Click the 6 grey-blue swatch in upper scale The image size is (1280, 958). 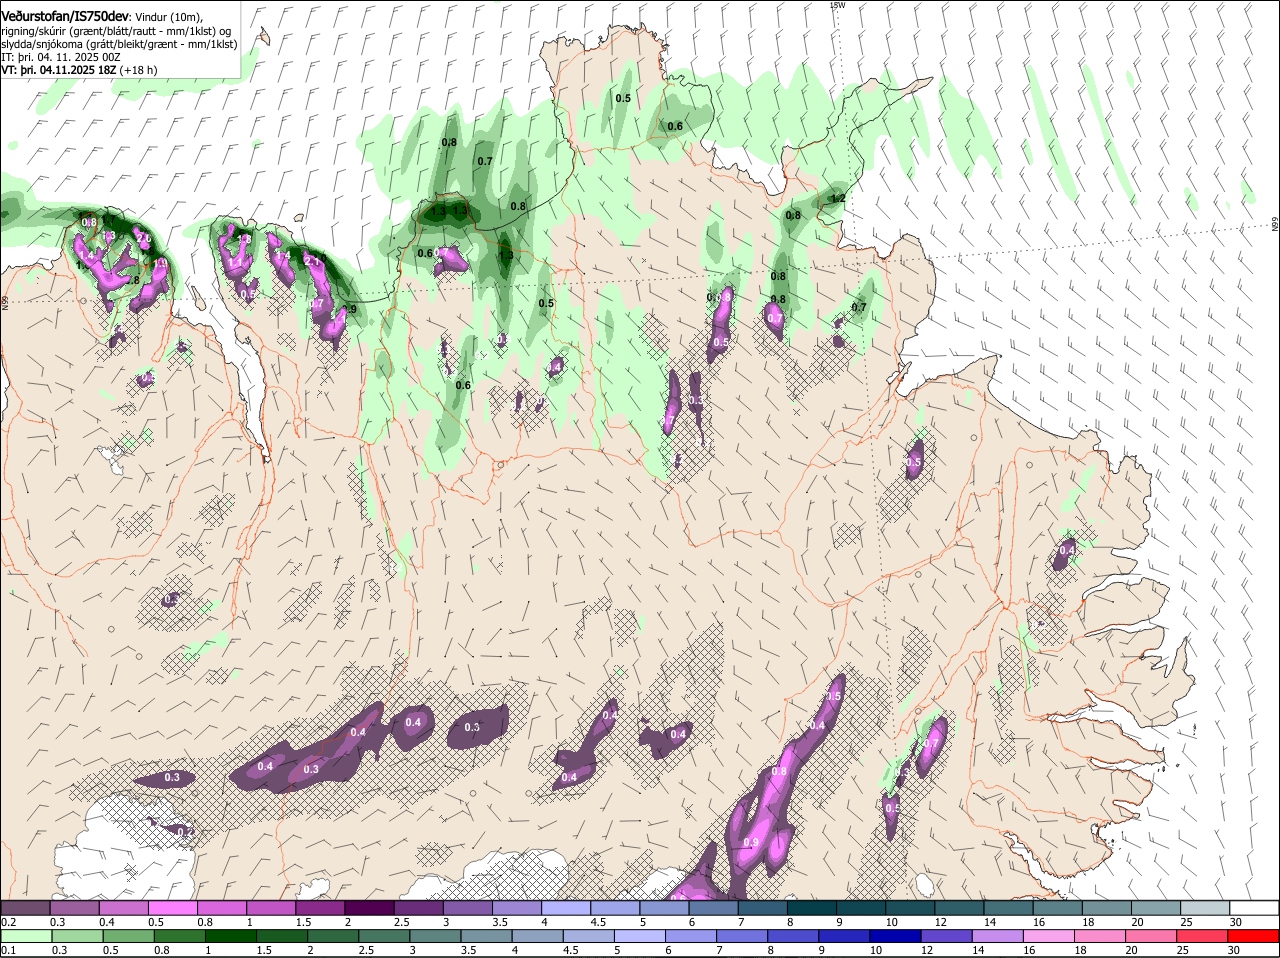click(715, 907)
